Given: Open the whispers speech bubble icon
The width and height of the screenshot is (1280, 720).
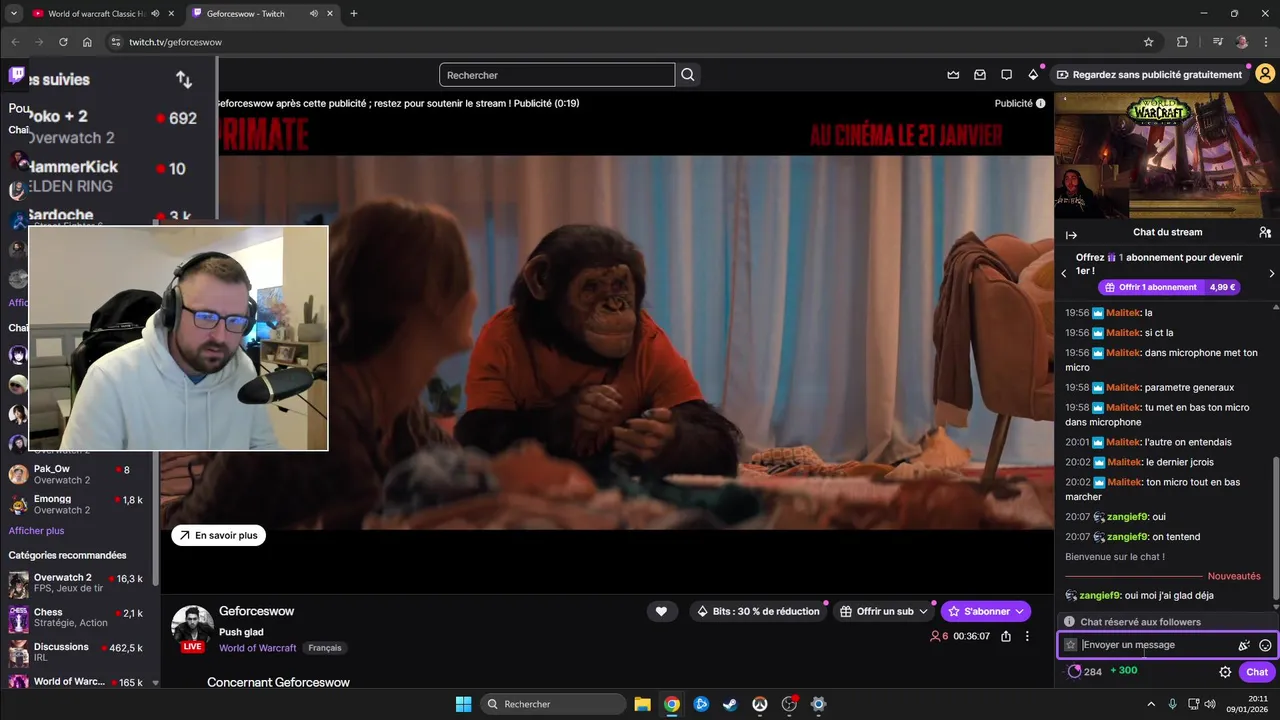Looking at the screenshot, I should 1007,75.
